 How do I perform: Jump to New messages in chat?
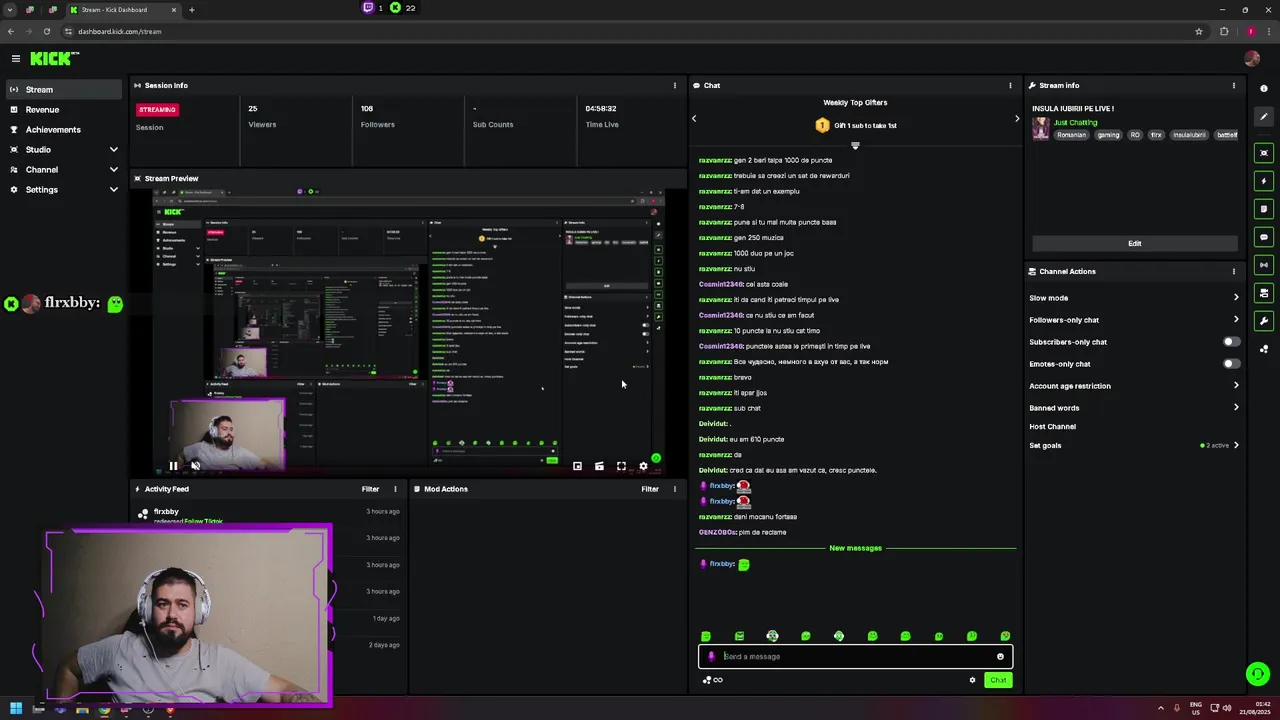coord(855,548)
